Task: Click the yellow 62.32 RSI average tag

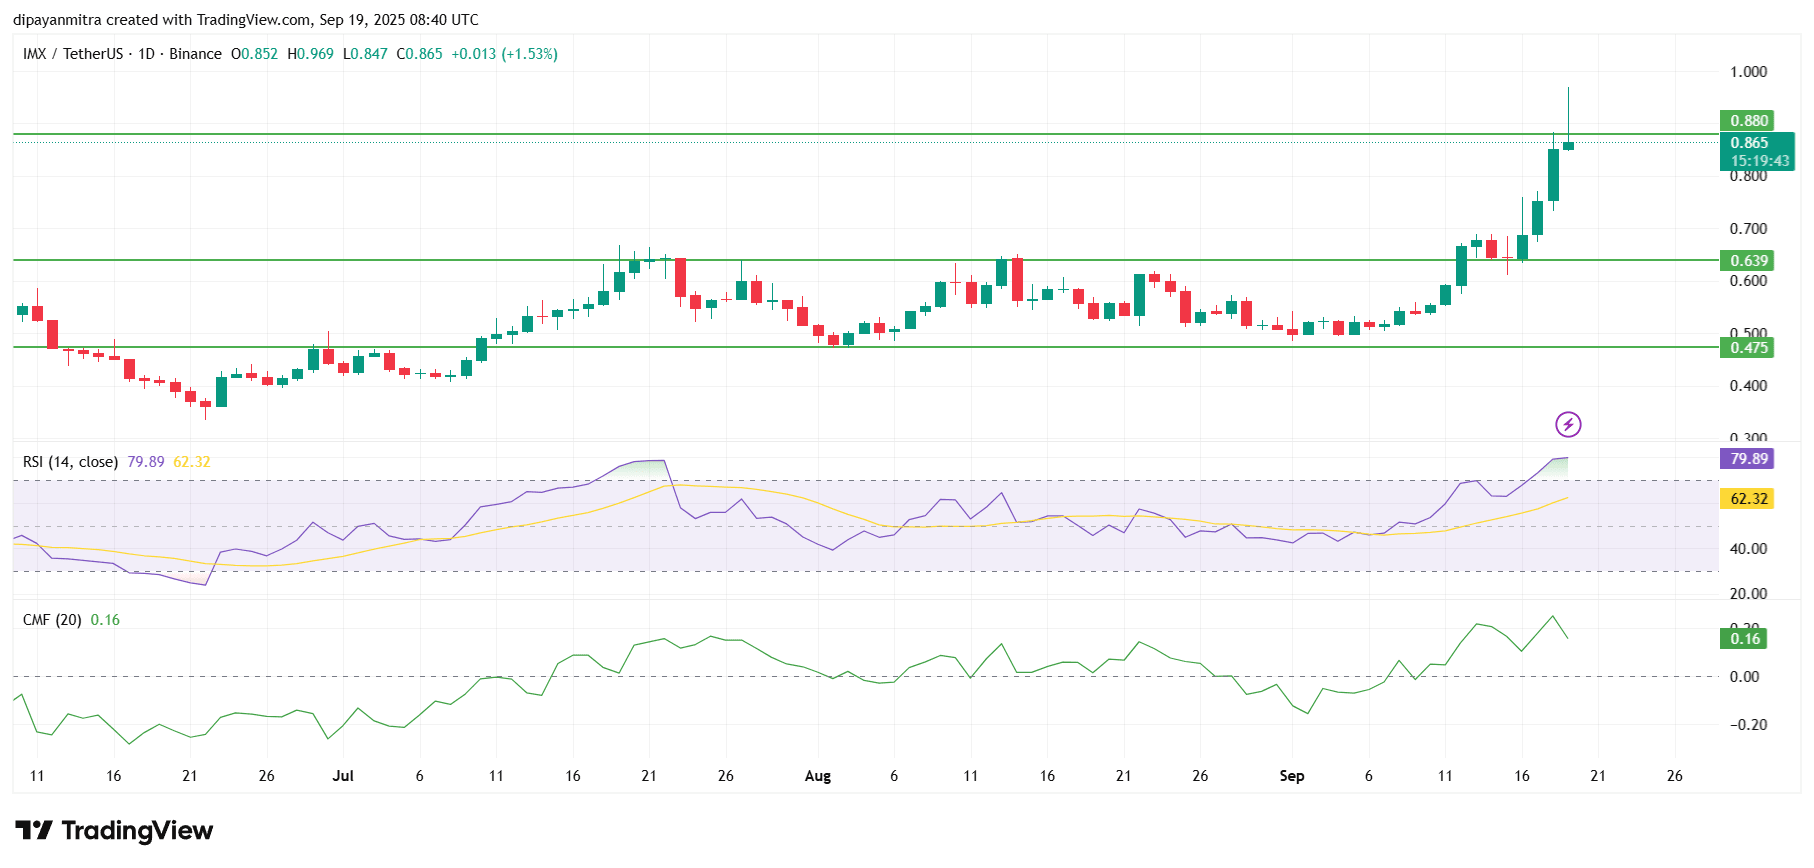Action: coord(1746,499)
